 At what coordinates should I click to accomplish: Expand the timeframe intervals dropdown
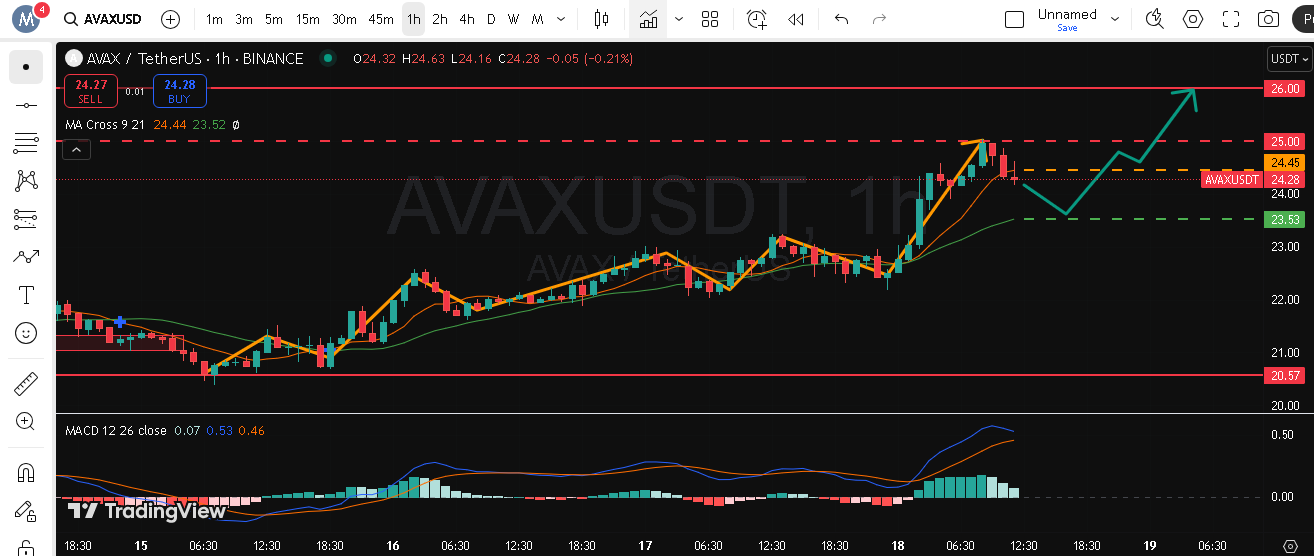click(x=561, y=19)
